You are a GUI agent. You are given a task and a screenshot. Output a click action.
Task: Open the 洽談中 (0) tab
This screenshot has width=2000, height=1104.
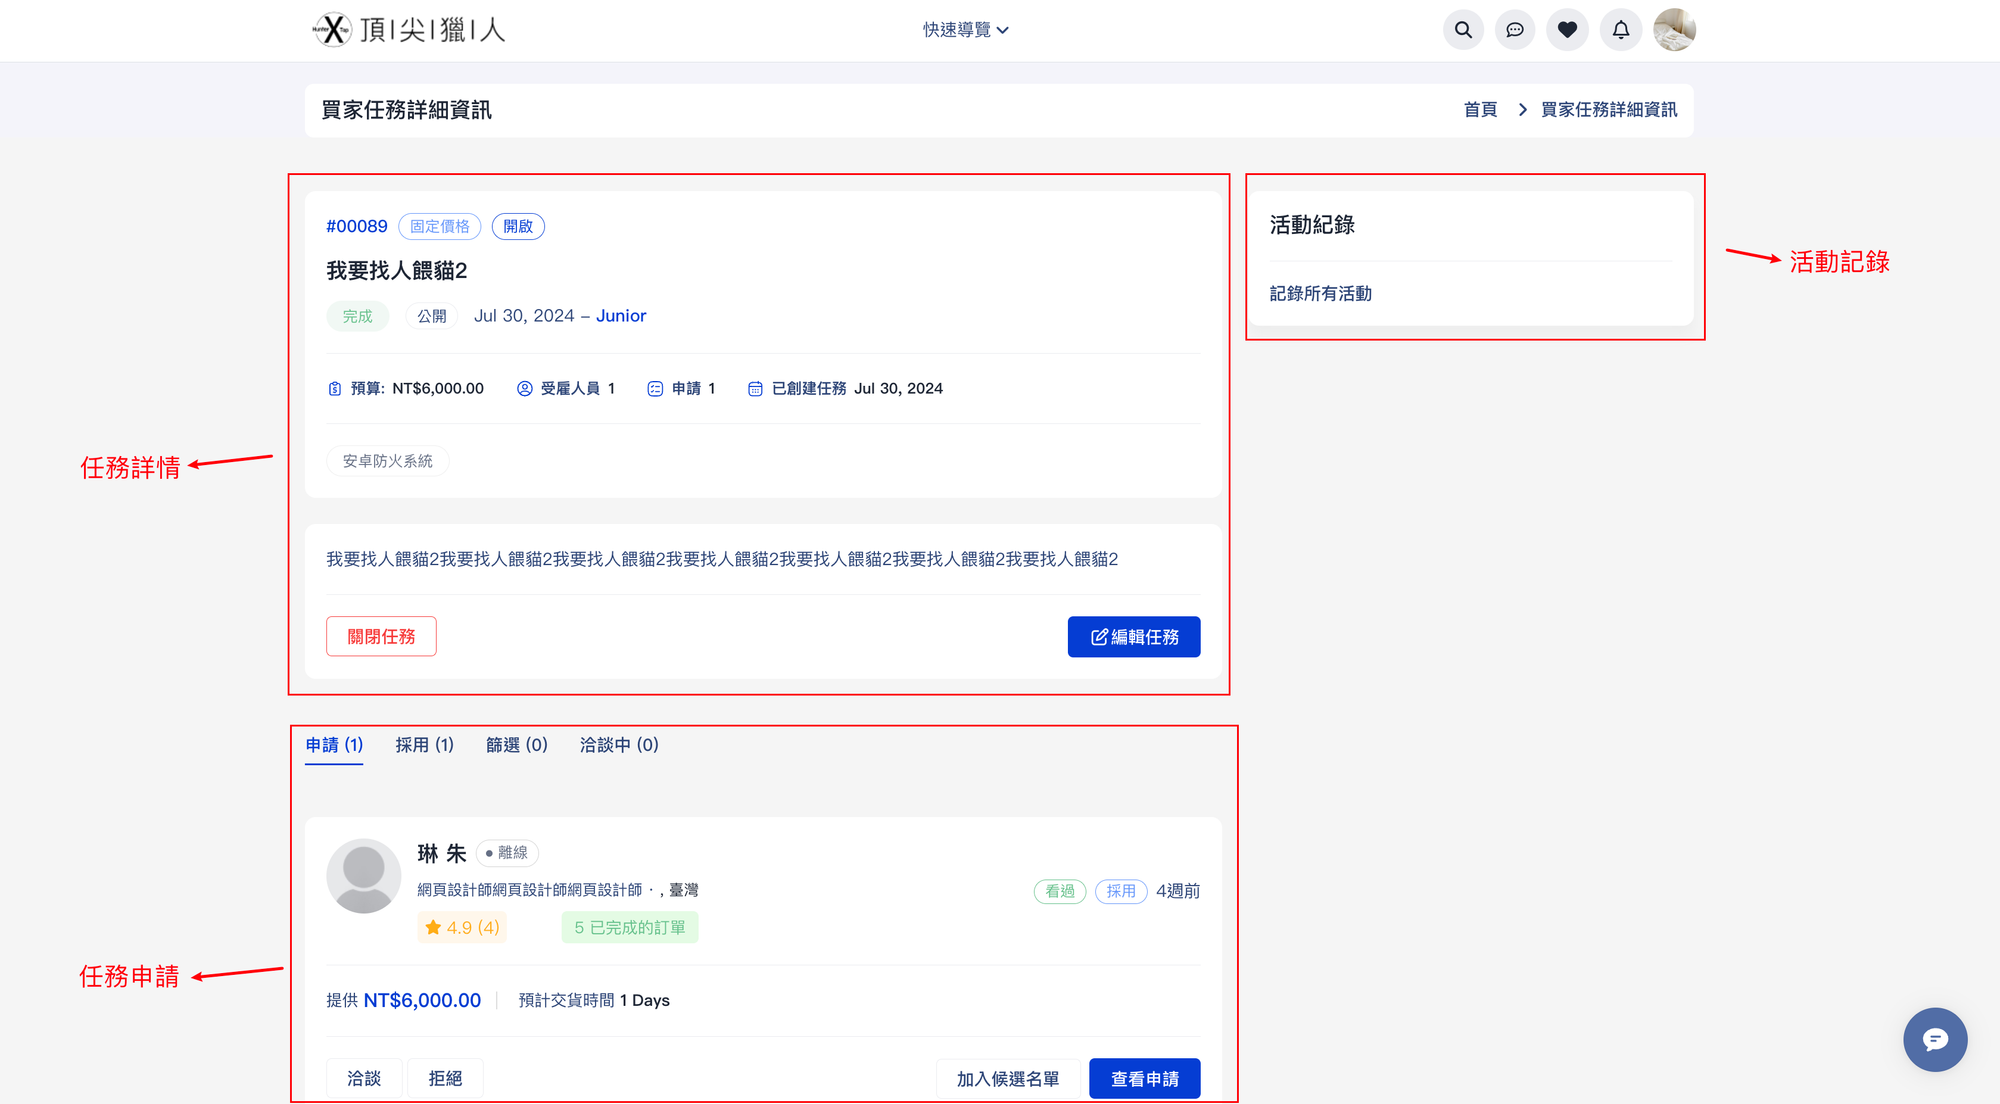click(x=618, y=745)
